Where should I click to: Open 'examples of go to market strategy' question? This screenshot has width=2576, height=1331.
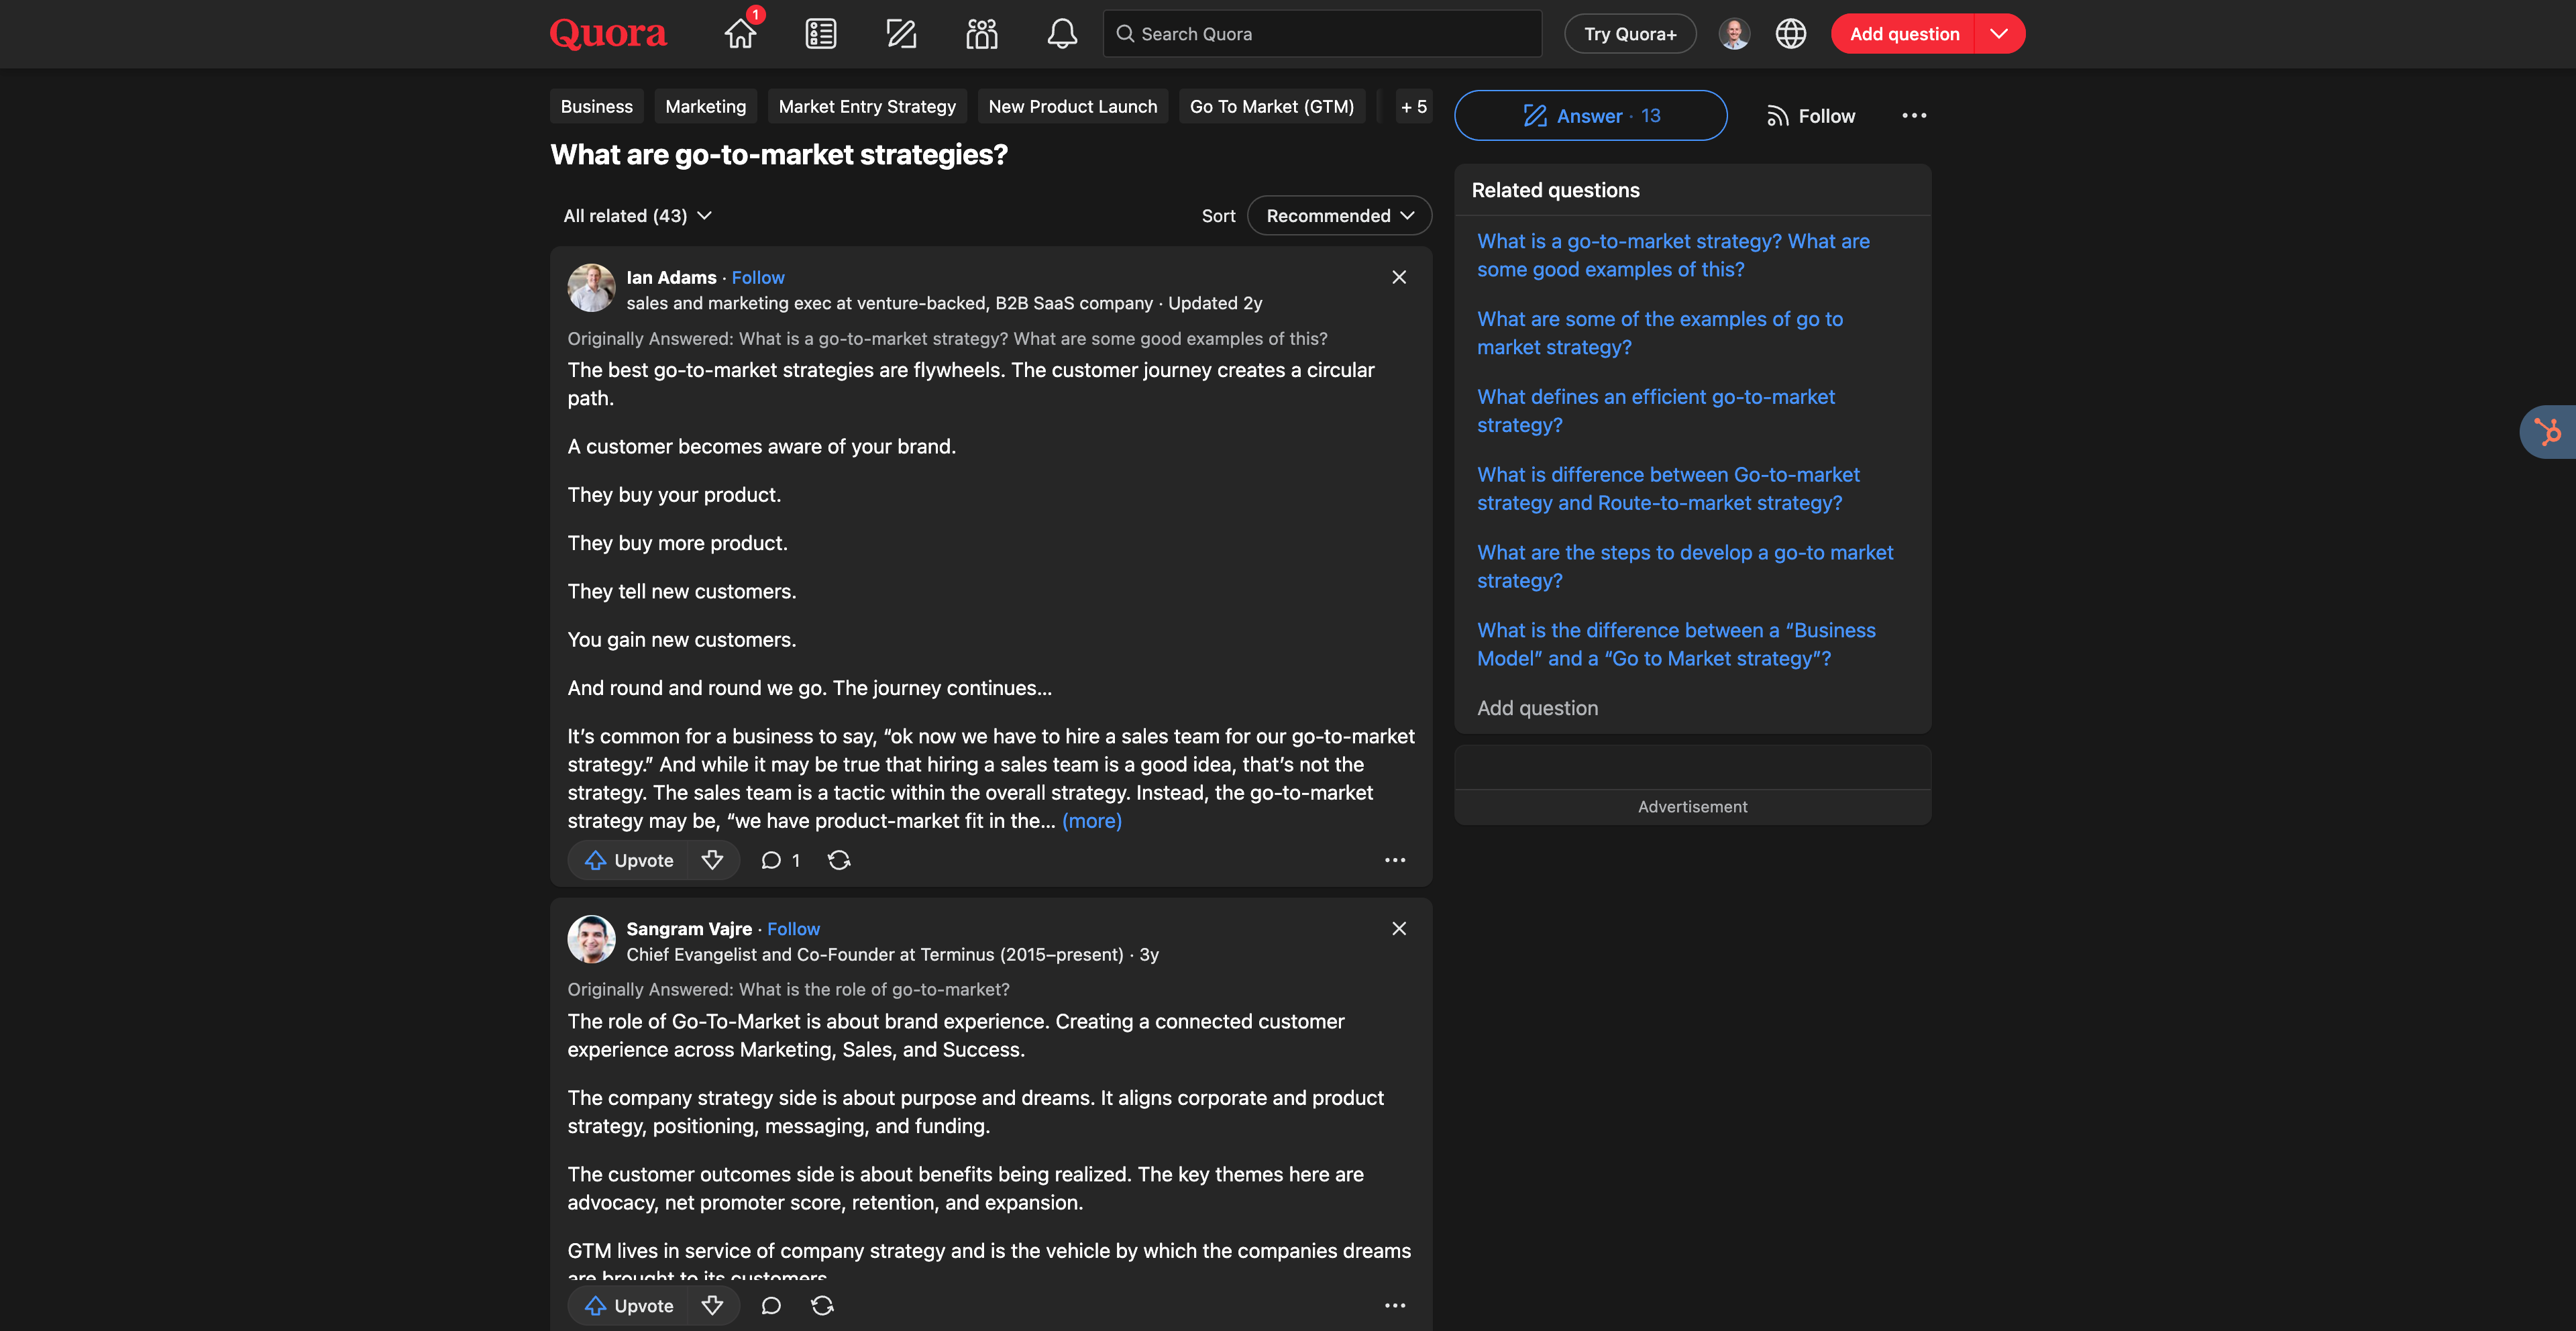coord(1660,333)
